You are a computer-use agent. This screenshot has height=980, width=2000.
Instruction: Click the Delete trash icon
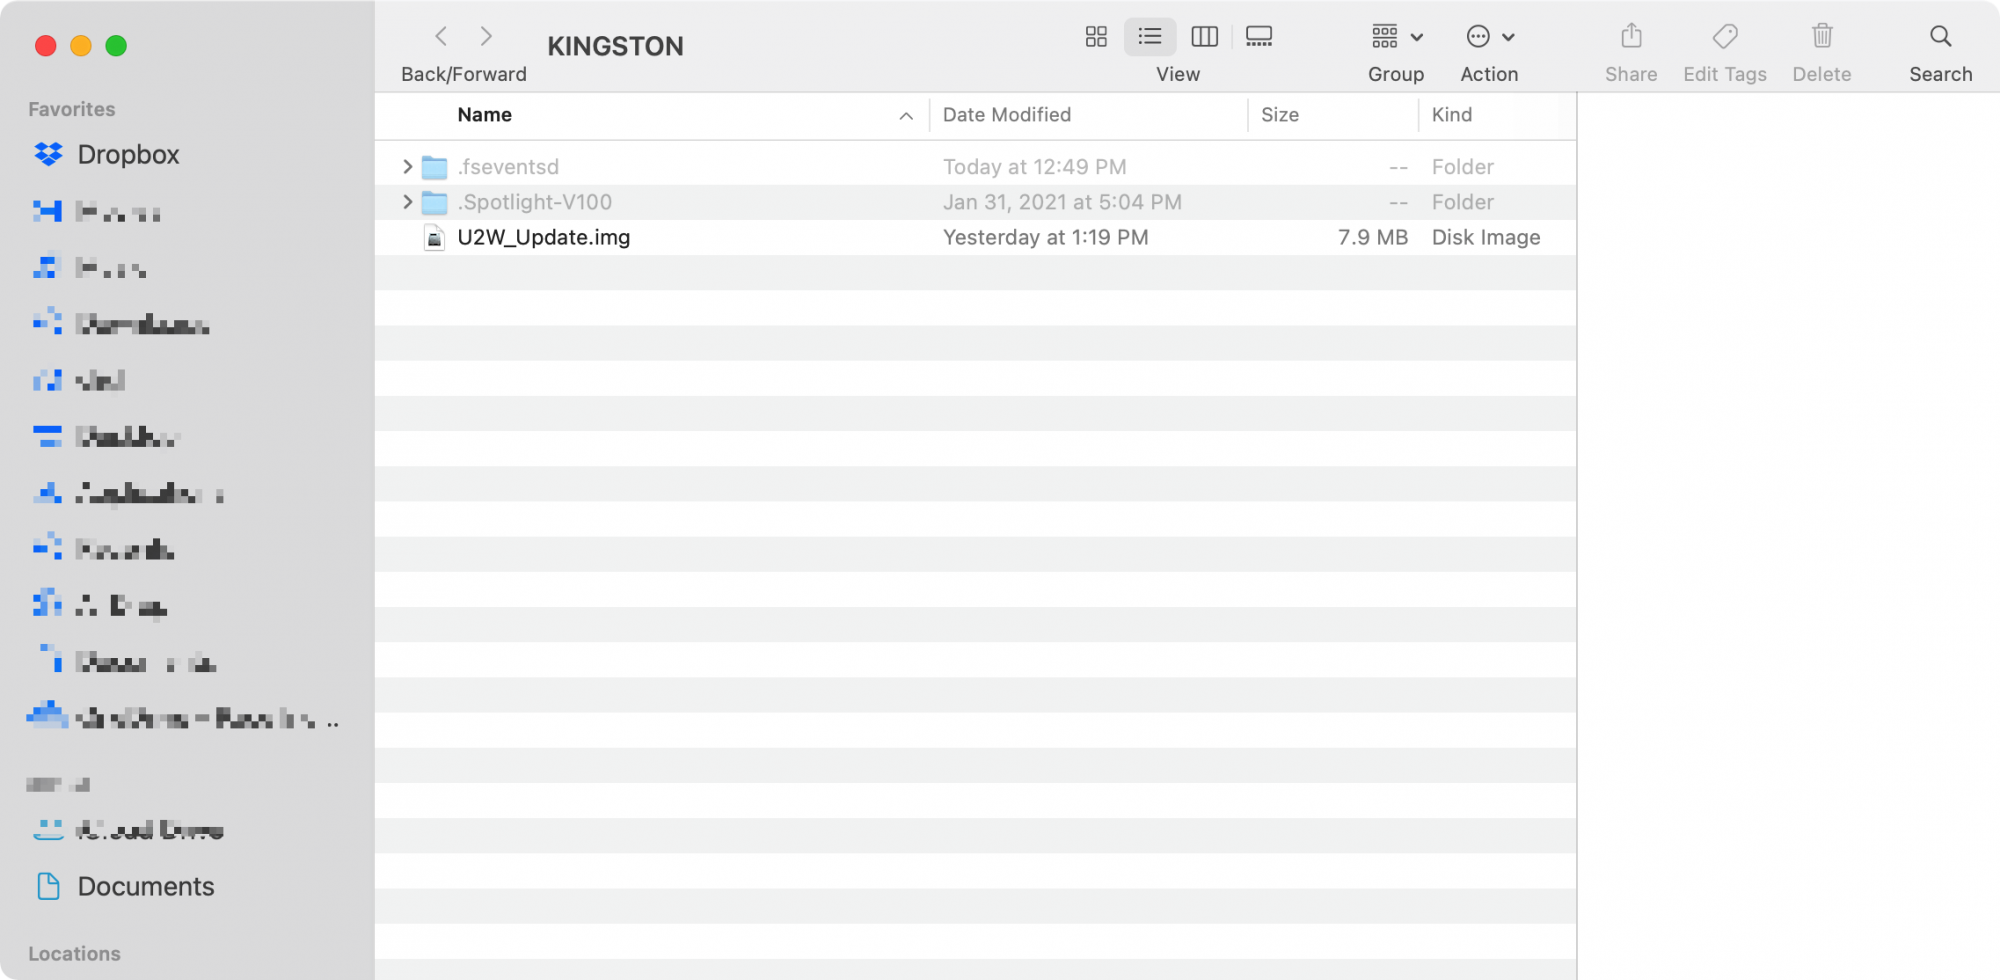point(1822,37)
